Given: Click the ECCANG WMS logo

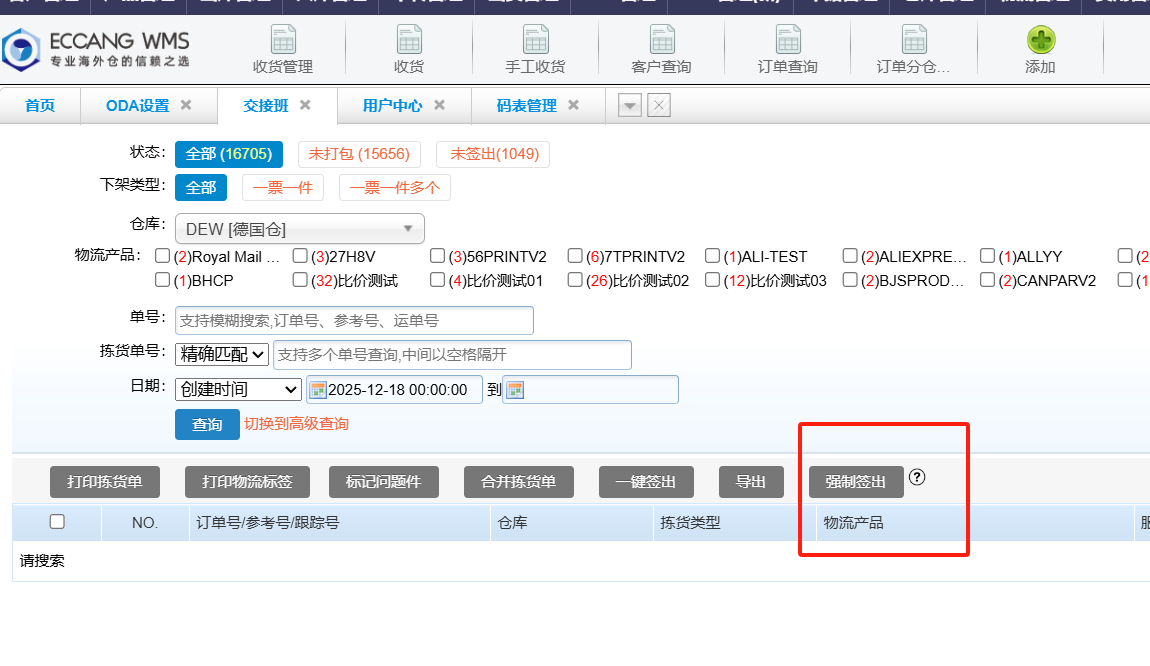Looking at the screenshot, I should [x=95, y=49].
